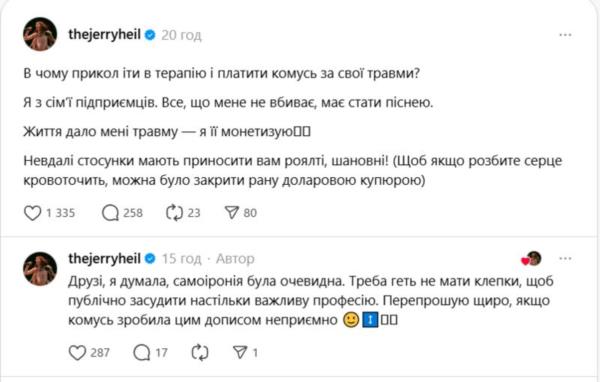The height and width of the screenshot is (382, 600).
Task: Click the verified badge on the reply
Action: tap(150, 259)
